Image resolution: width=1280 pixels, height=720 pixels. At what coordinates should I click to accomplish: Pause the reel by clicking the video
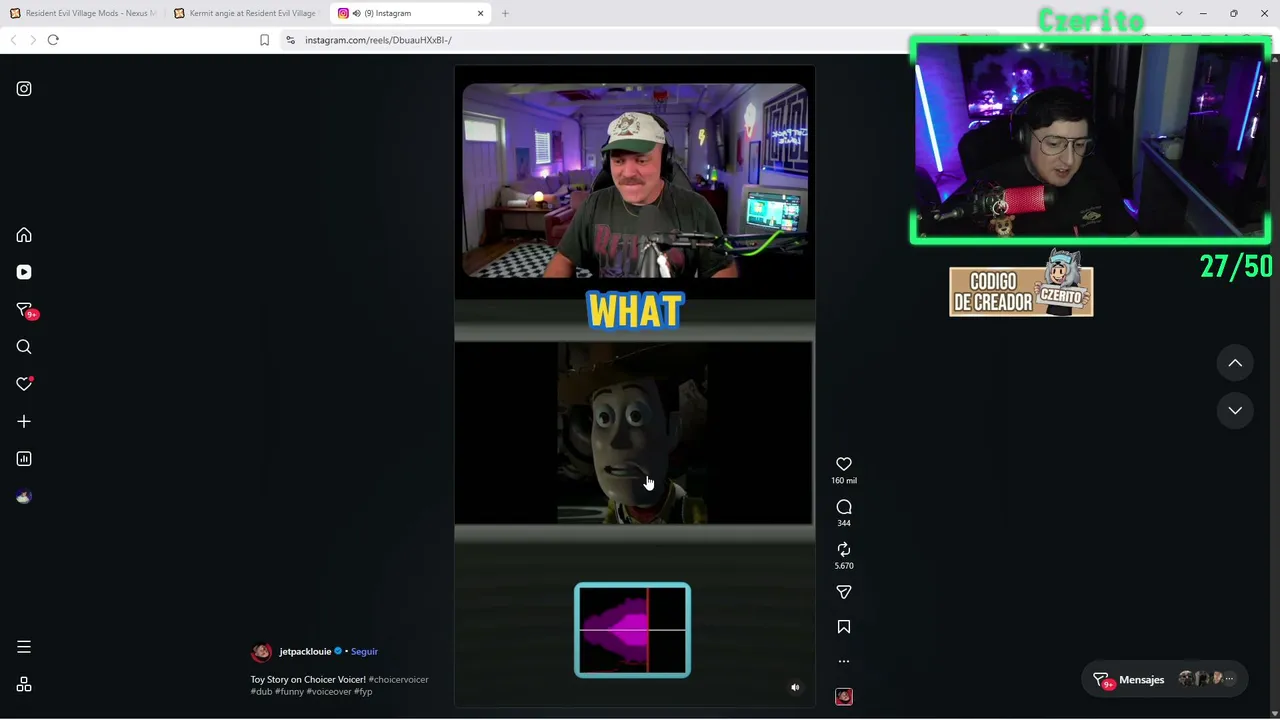634,386
